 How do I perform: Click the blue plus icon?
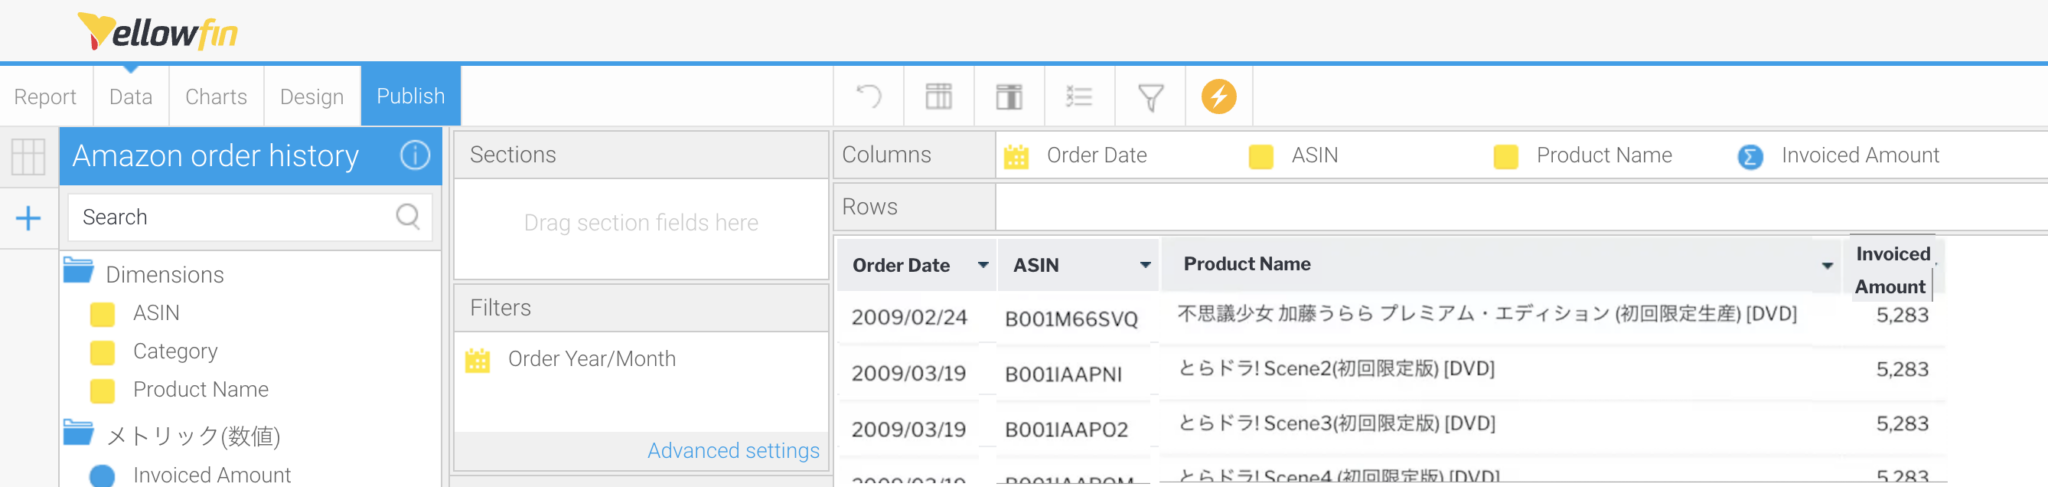pyautogui.click(x=28, y=217)
